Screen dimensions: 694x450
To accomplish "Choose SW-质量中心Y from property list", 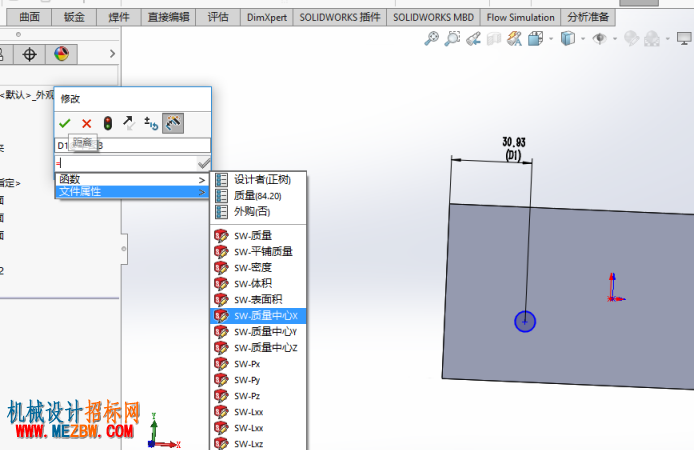I will tap(258, 331).
